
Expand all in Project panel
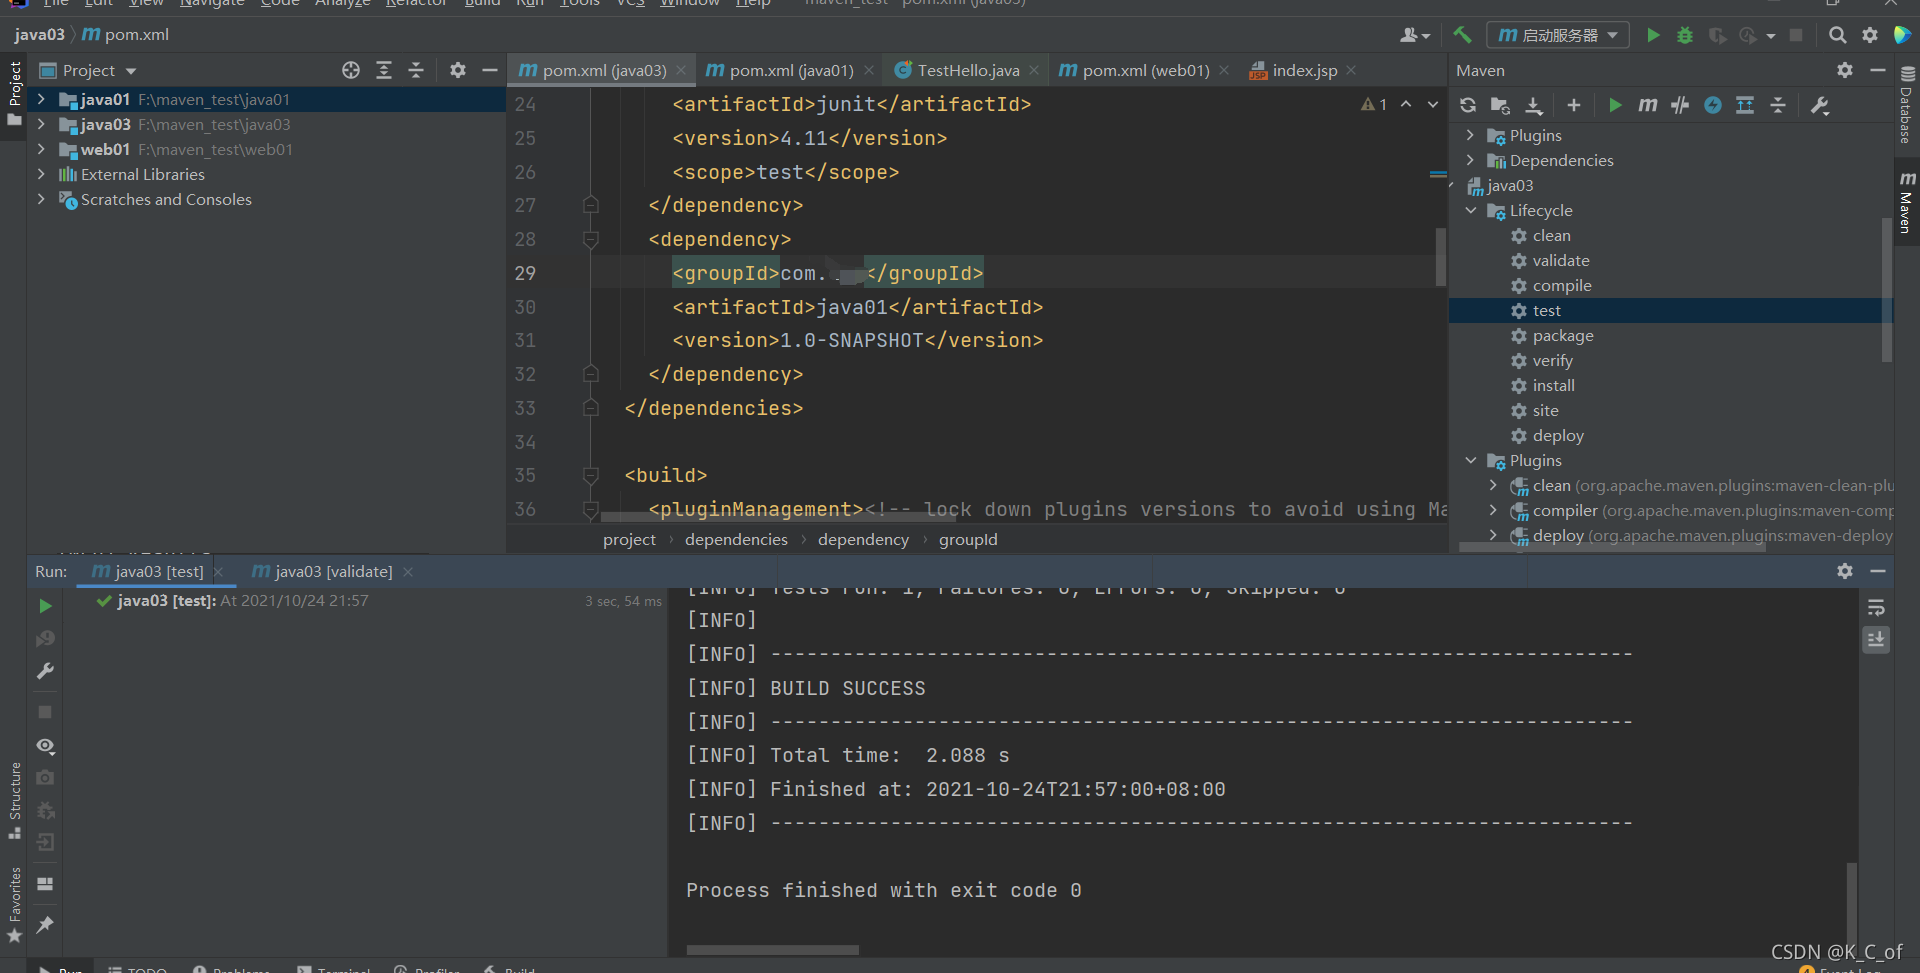click(x=384, y=70)
